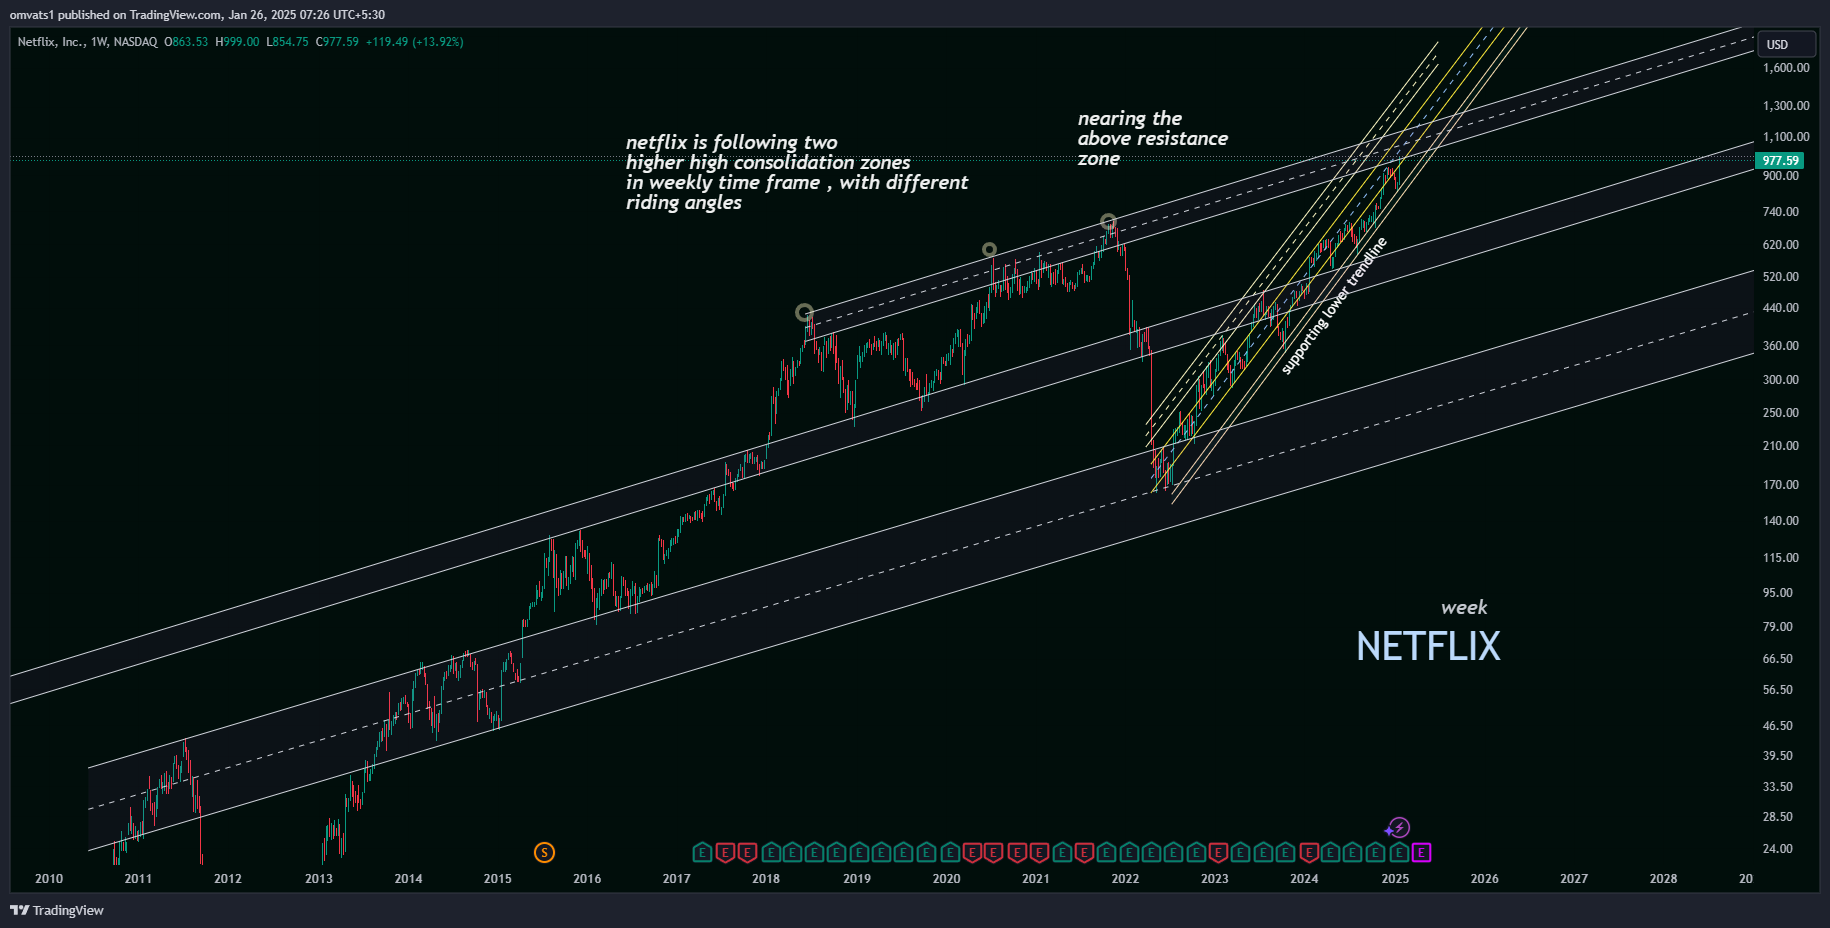Click the green earnings marker above 2025 label

(1399, 852)
